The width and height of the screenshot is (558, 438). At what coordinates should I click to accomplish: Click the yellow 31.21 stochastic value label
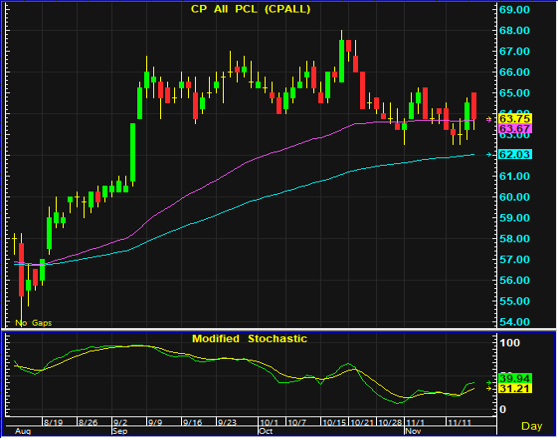tap(515, 388)
